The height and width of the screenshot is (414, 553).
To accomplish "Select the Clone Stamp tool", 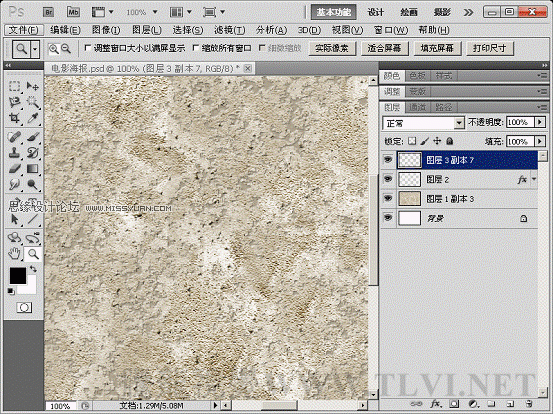I will click(14, 153).
